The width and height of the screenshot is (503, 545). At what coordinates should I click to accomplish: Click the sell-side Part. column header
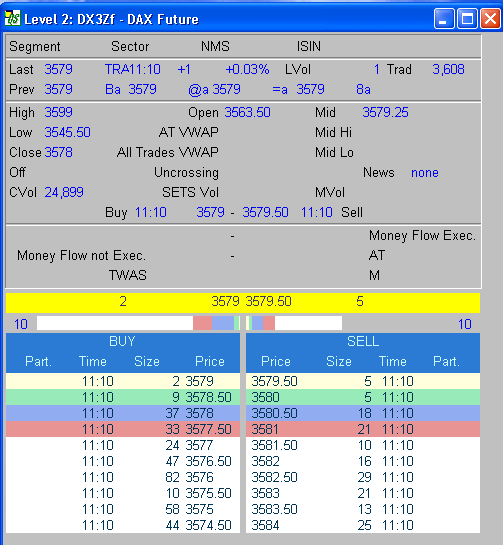(446, 361)
